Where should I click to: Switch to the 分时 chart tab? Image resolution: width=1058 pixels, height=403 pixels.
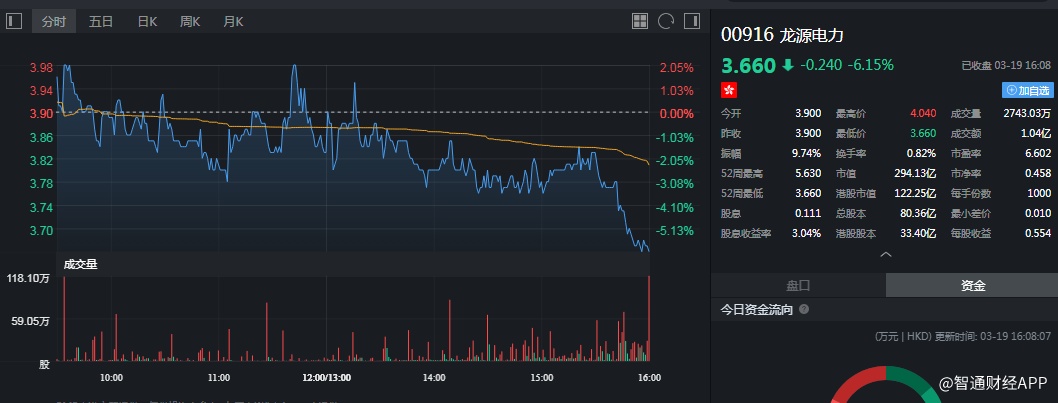(x=53, y=21)
